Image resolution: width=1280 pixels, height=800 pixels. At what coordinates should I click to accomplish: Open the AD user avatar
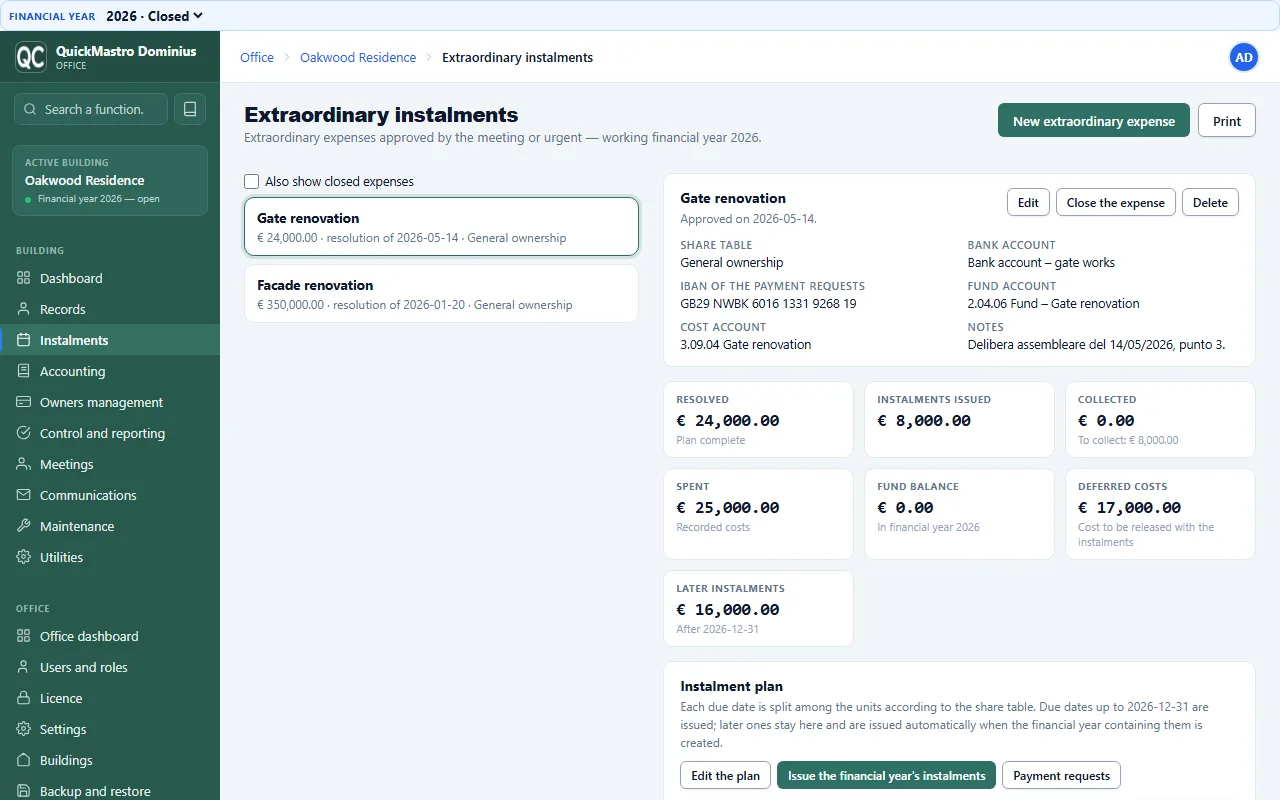[x=1244, y=57]
